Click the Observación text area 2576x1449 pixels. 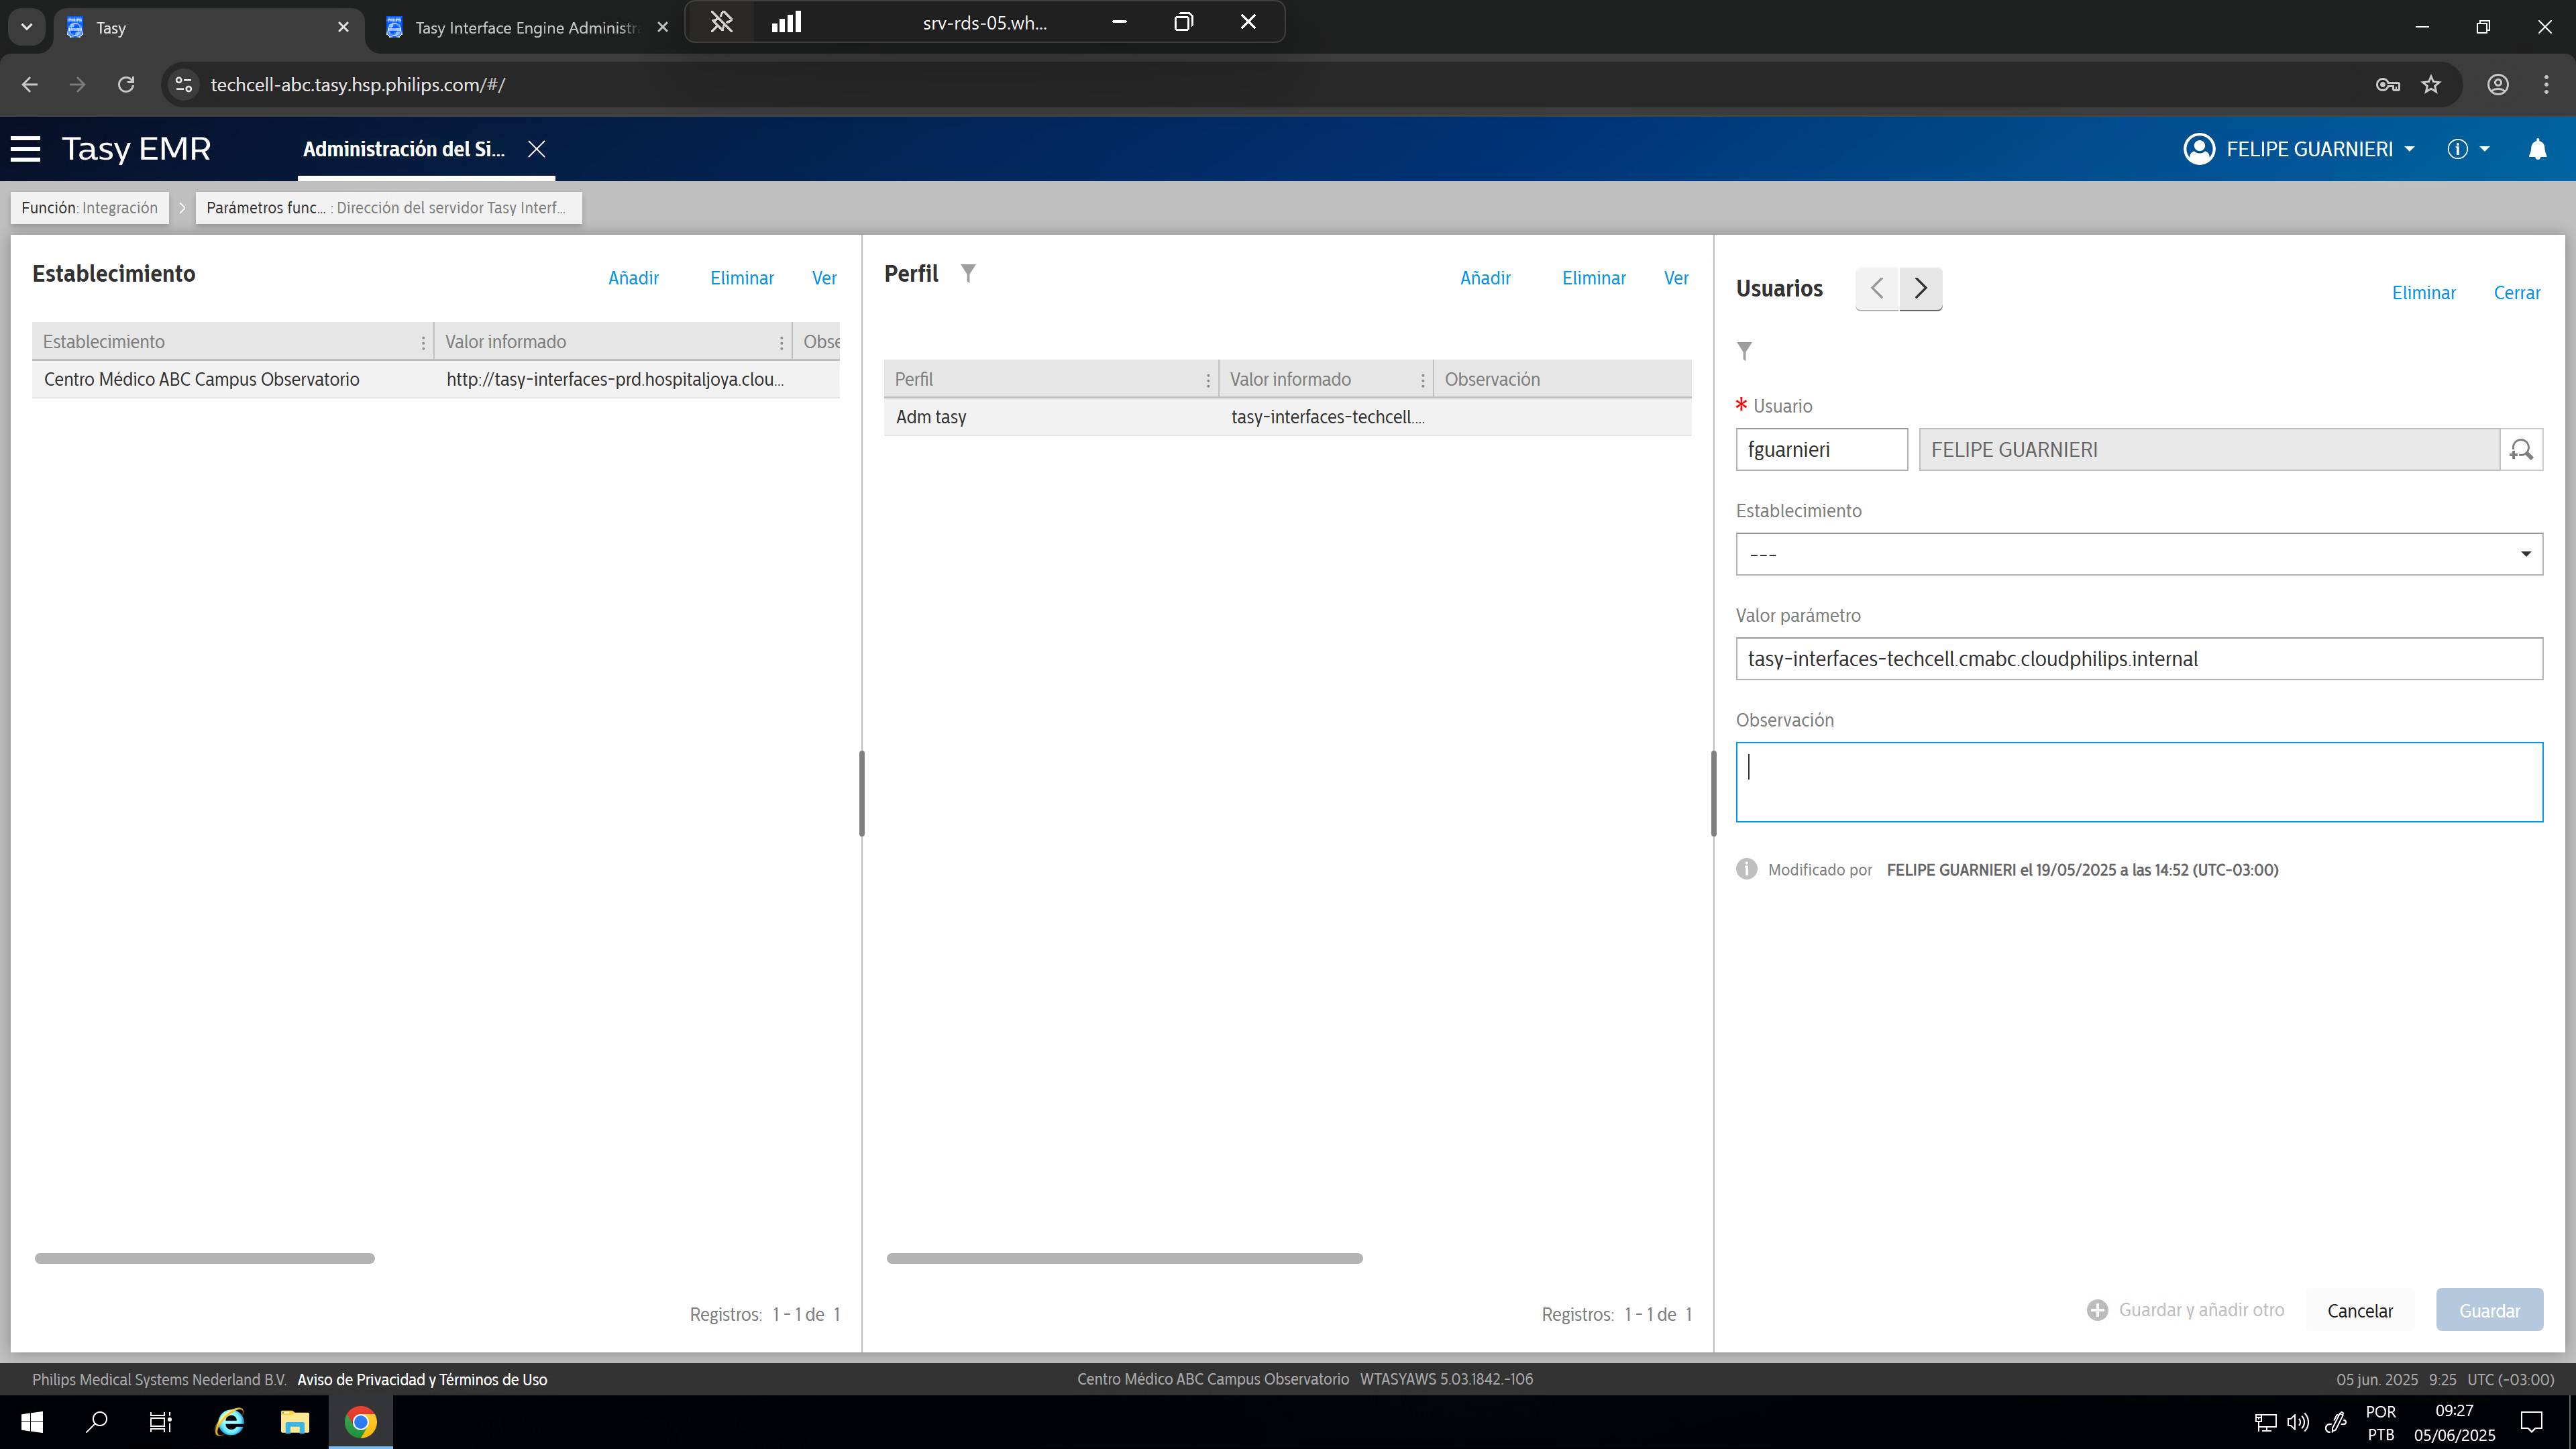2139,782
